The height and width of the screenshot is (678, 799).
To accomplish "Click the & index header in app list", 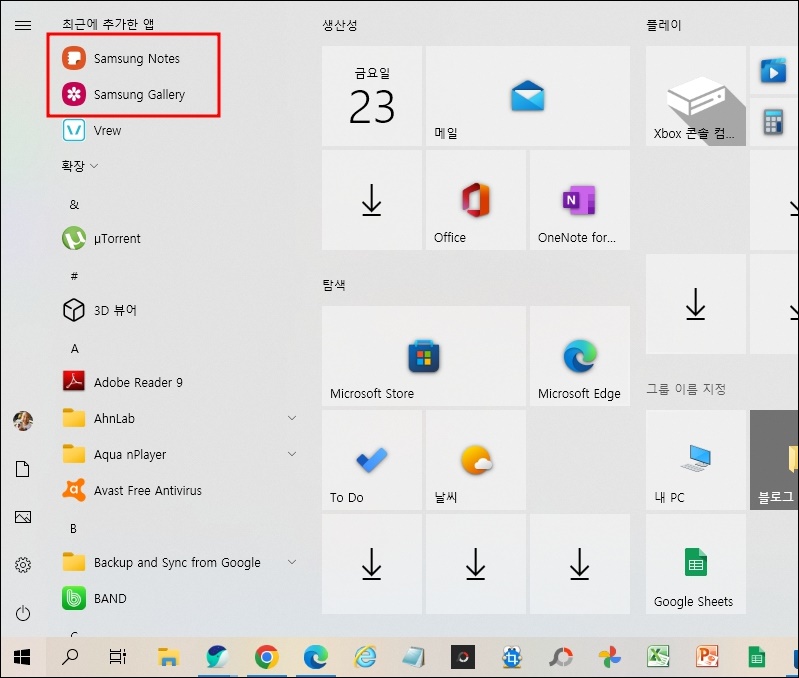I will pyautogui.click(x=74, y=204).
